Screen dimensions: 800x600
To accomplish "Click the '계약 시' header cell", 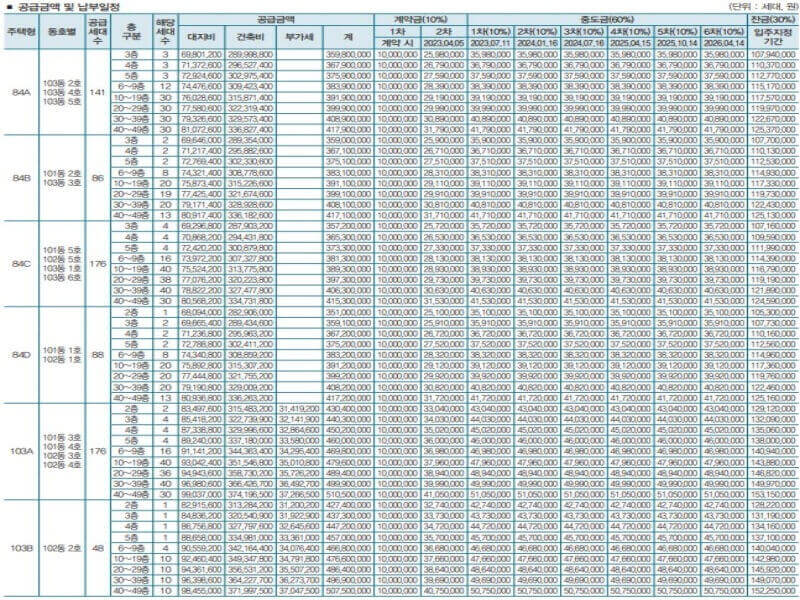I will pyautogui.click(x=397, y=43).
